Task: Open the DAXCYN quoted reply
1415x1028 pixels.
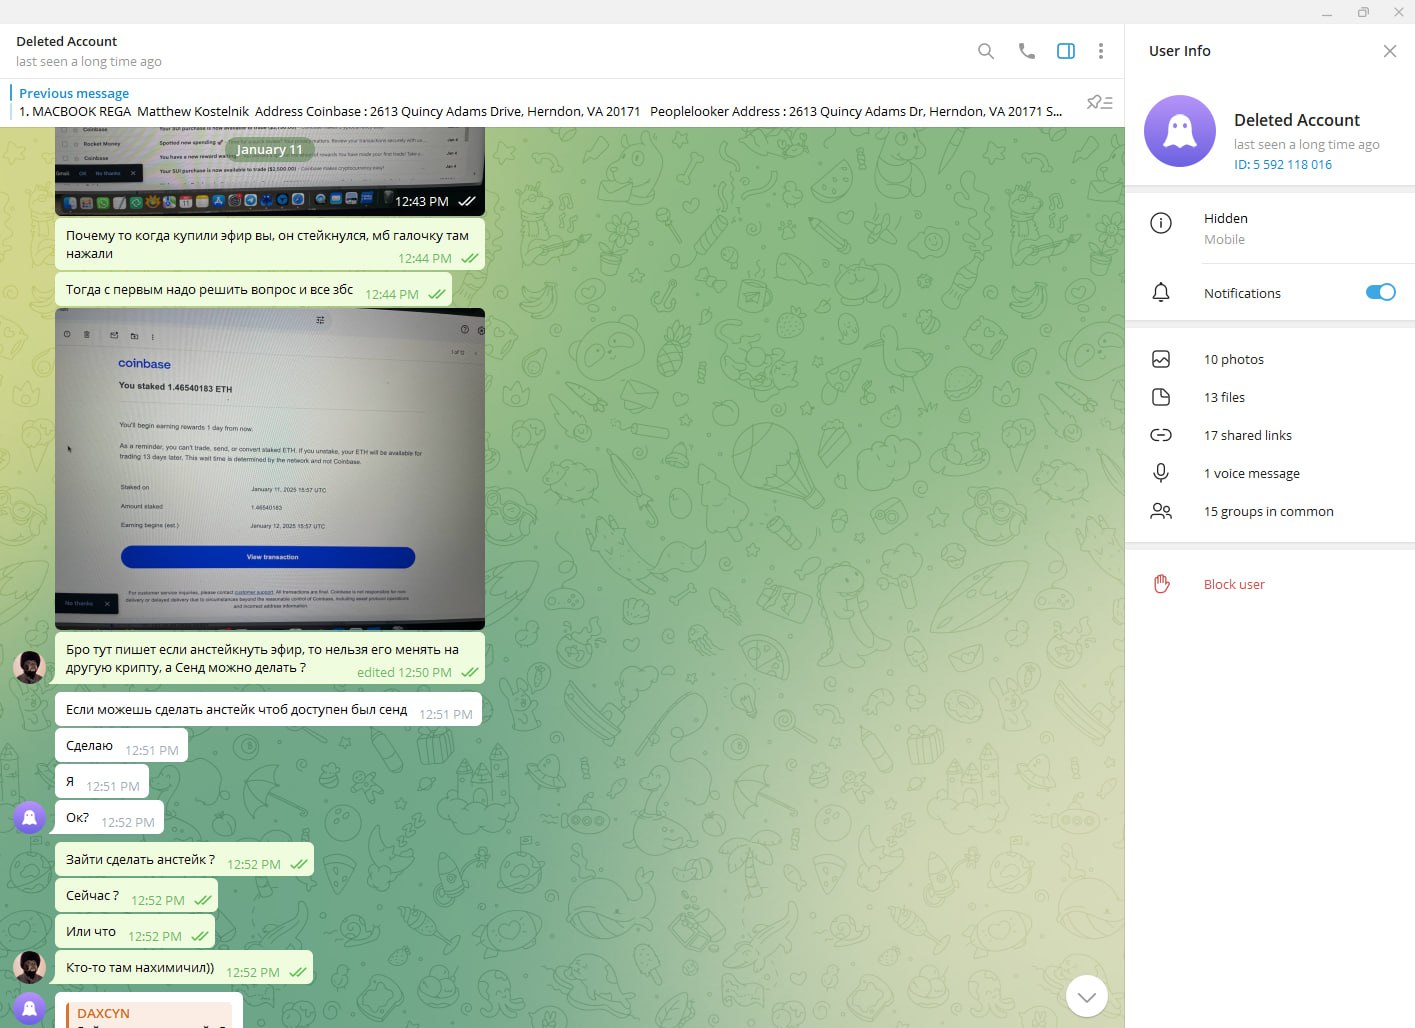Action: [150, 1015]
